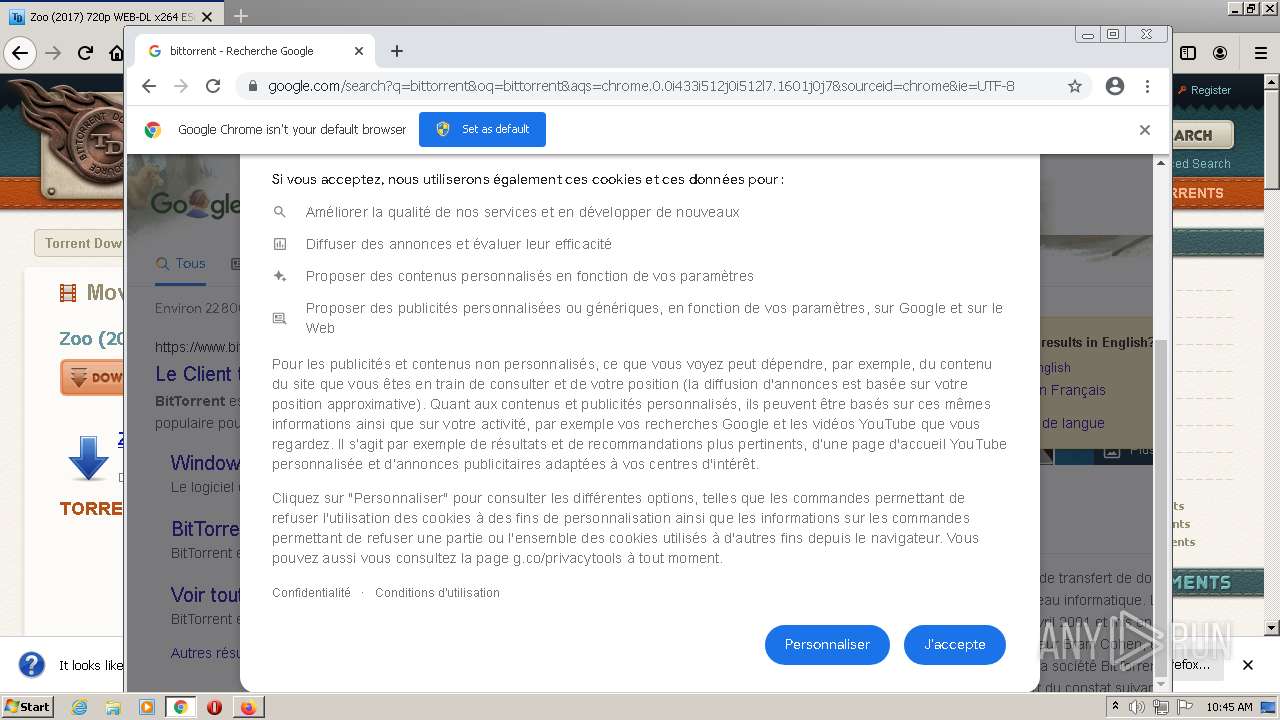Screen dimensions: 1280x720
Task: Dismiss the default browser infobar
Action: tap(1145, 130)
